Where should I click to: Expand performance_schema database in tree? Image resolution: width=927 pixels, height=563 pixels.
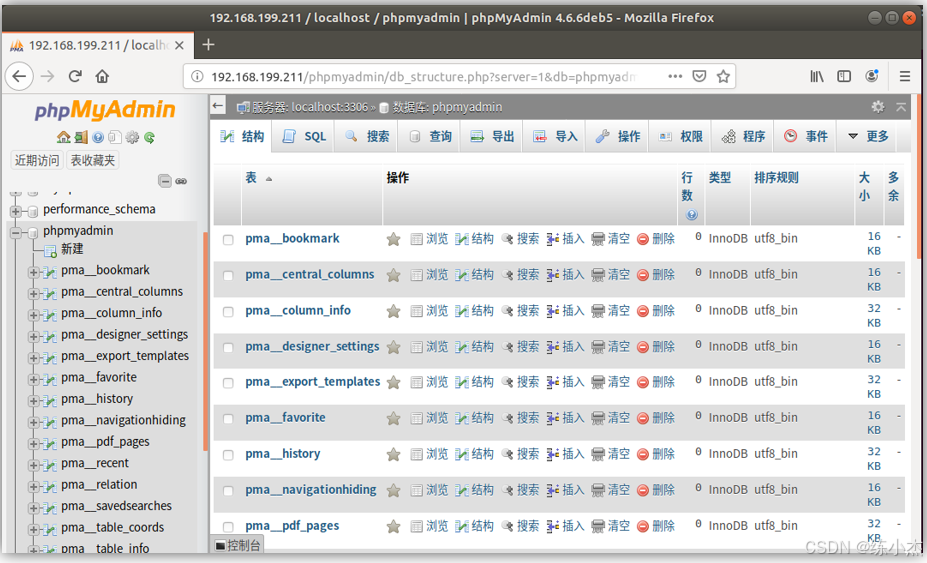[x=15, y=211]
